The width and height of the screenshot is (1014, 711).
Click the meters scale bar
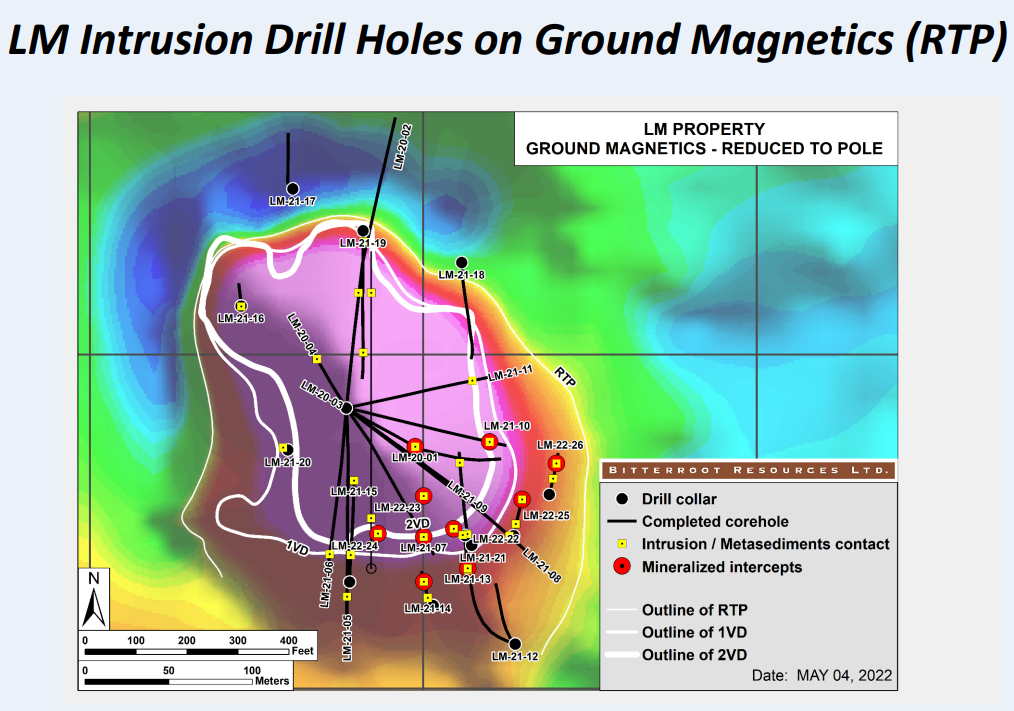pos(169,682)
